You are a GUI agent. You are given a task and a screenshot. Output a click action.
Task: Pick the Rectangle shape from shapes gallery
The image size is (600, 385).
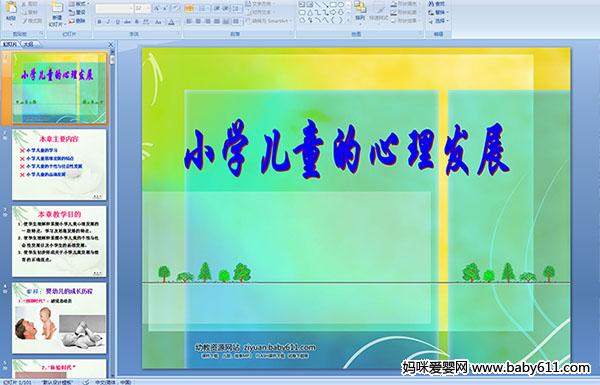(333, 5)
